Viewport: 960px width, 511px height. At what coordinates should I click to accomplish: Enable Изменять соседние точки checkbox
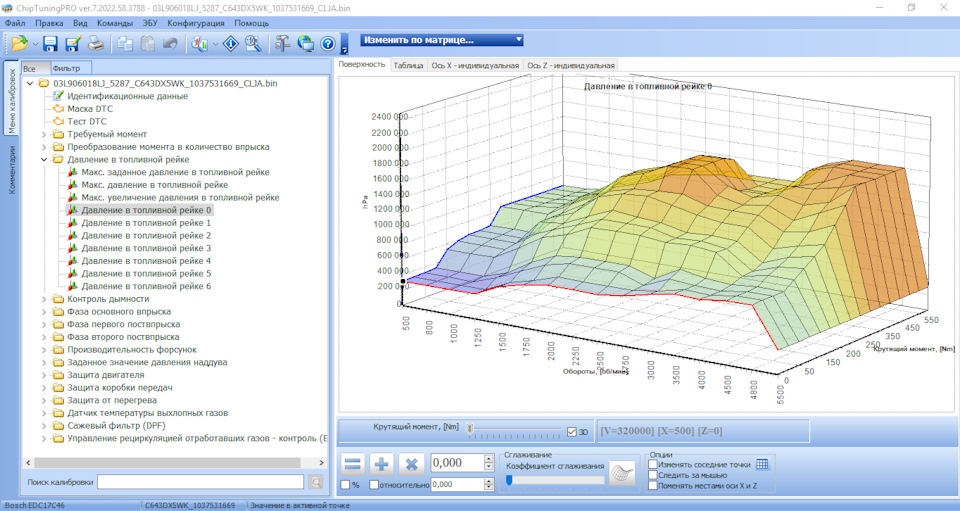tap(653, 464)
